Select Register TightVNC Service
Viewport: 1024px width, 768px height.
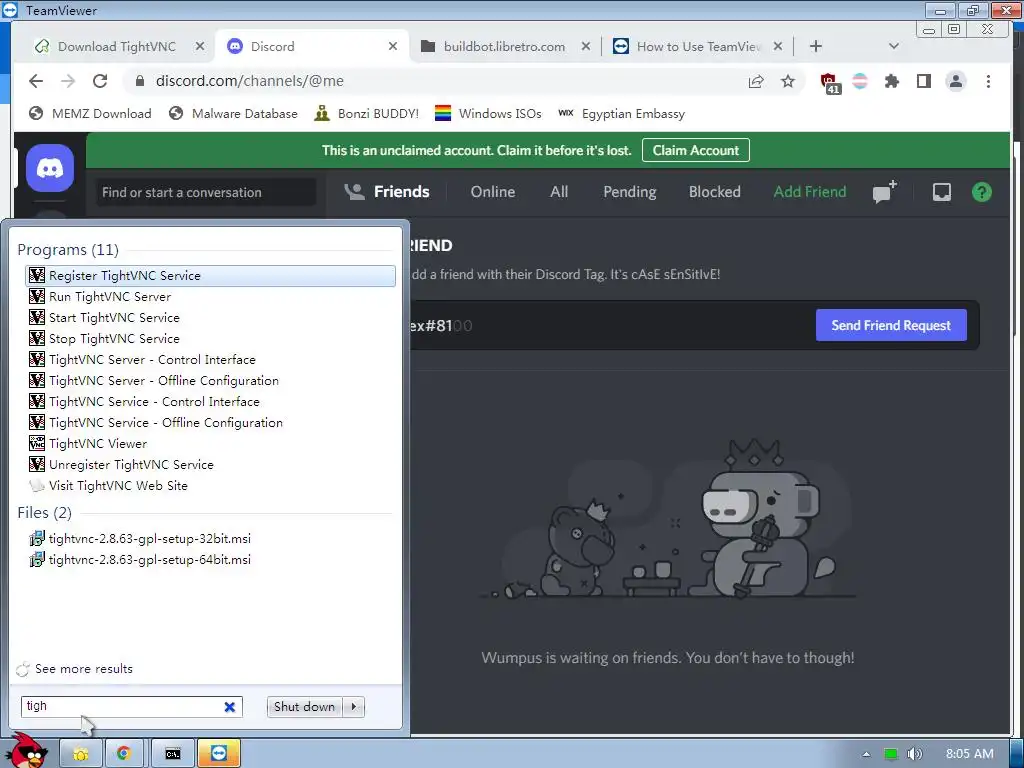coord(210,276)
